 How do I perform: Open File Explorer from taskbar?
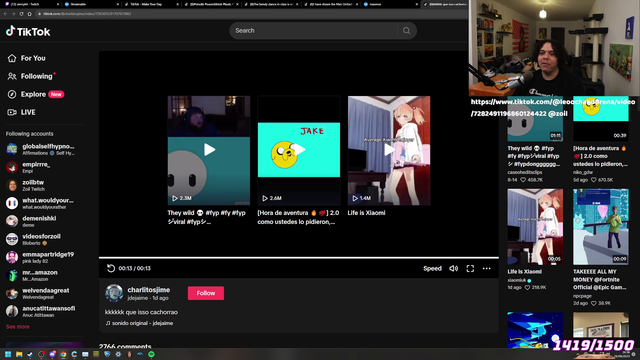[x=19, y=354]
